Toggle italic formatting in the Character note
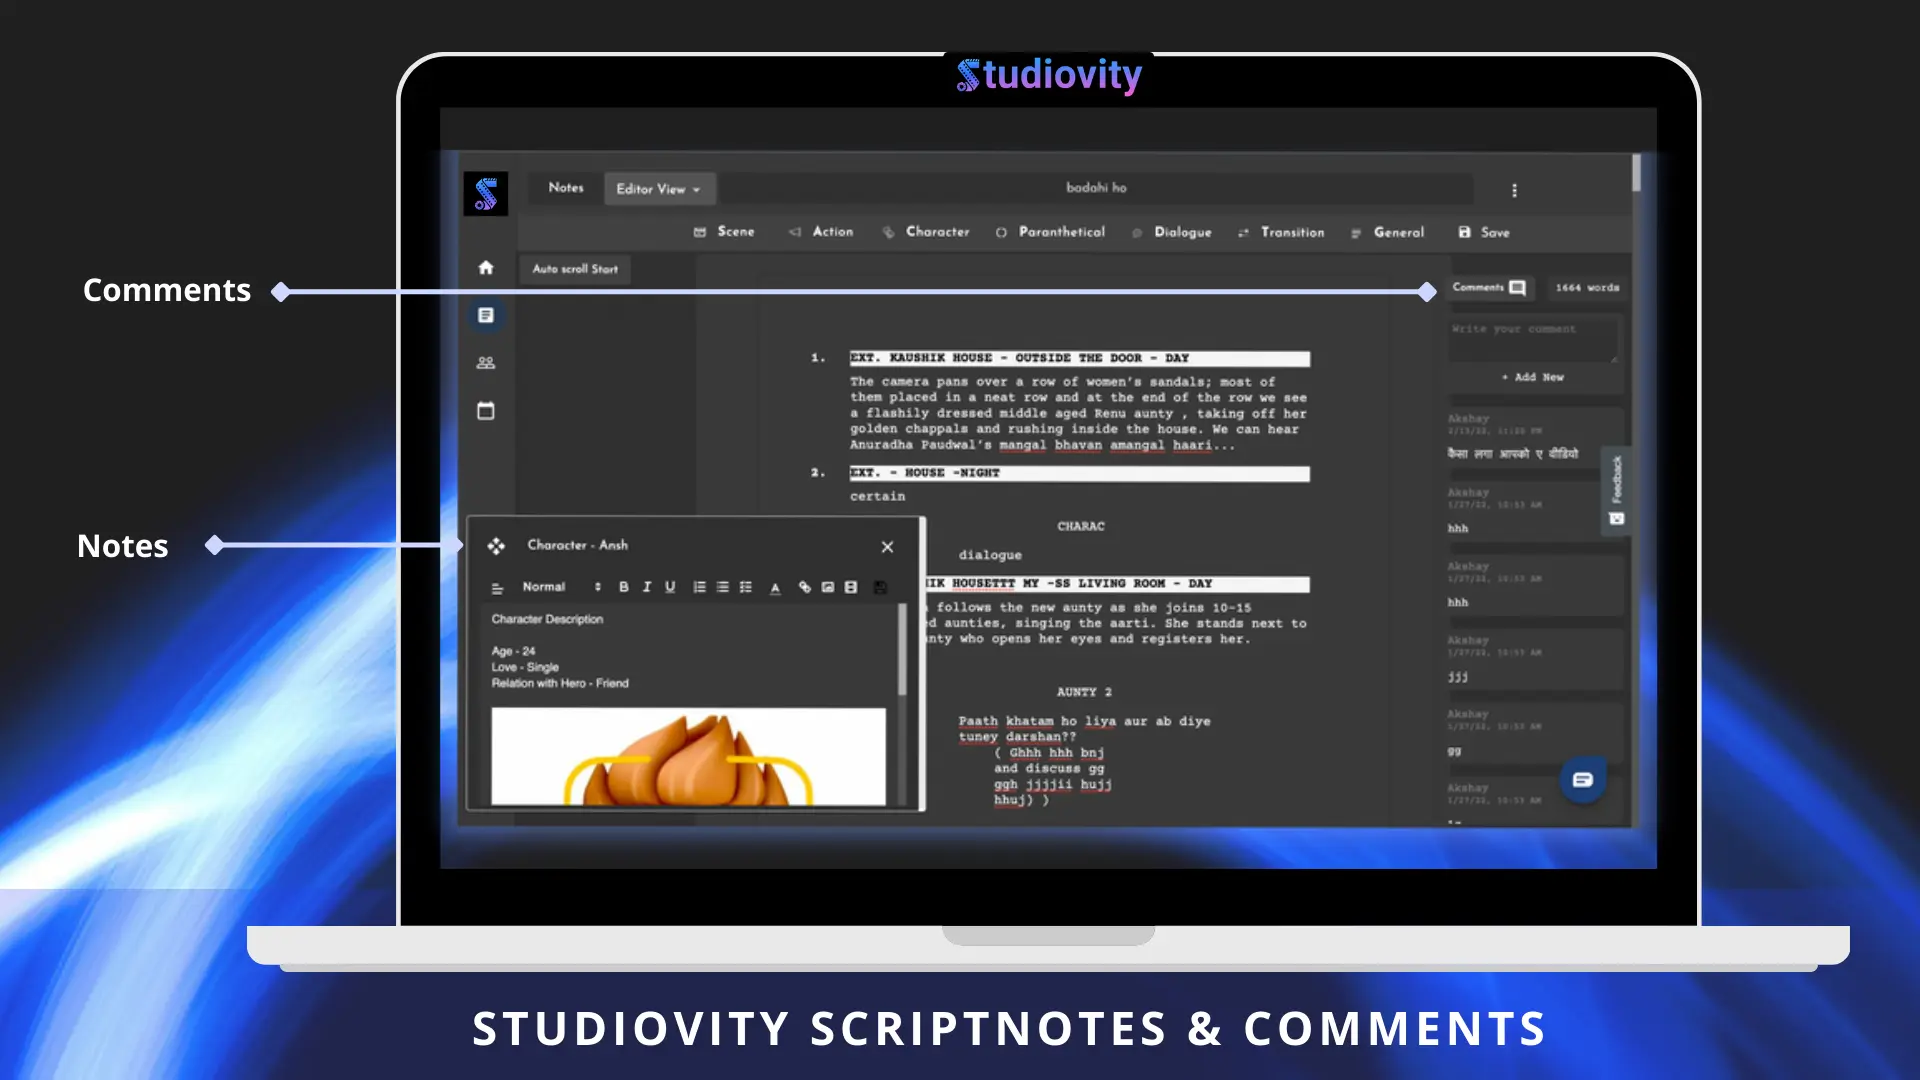 [x=647, y=587]
